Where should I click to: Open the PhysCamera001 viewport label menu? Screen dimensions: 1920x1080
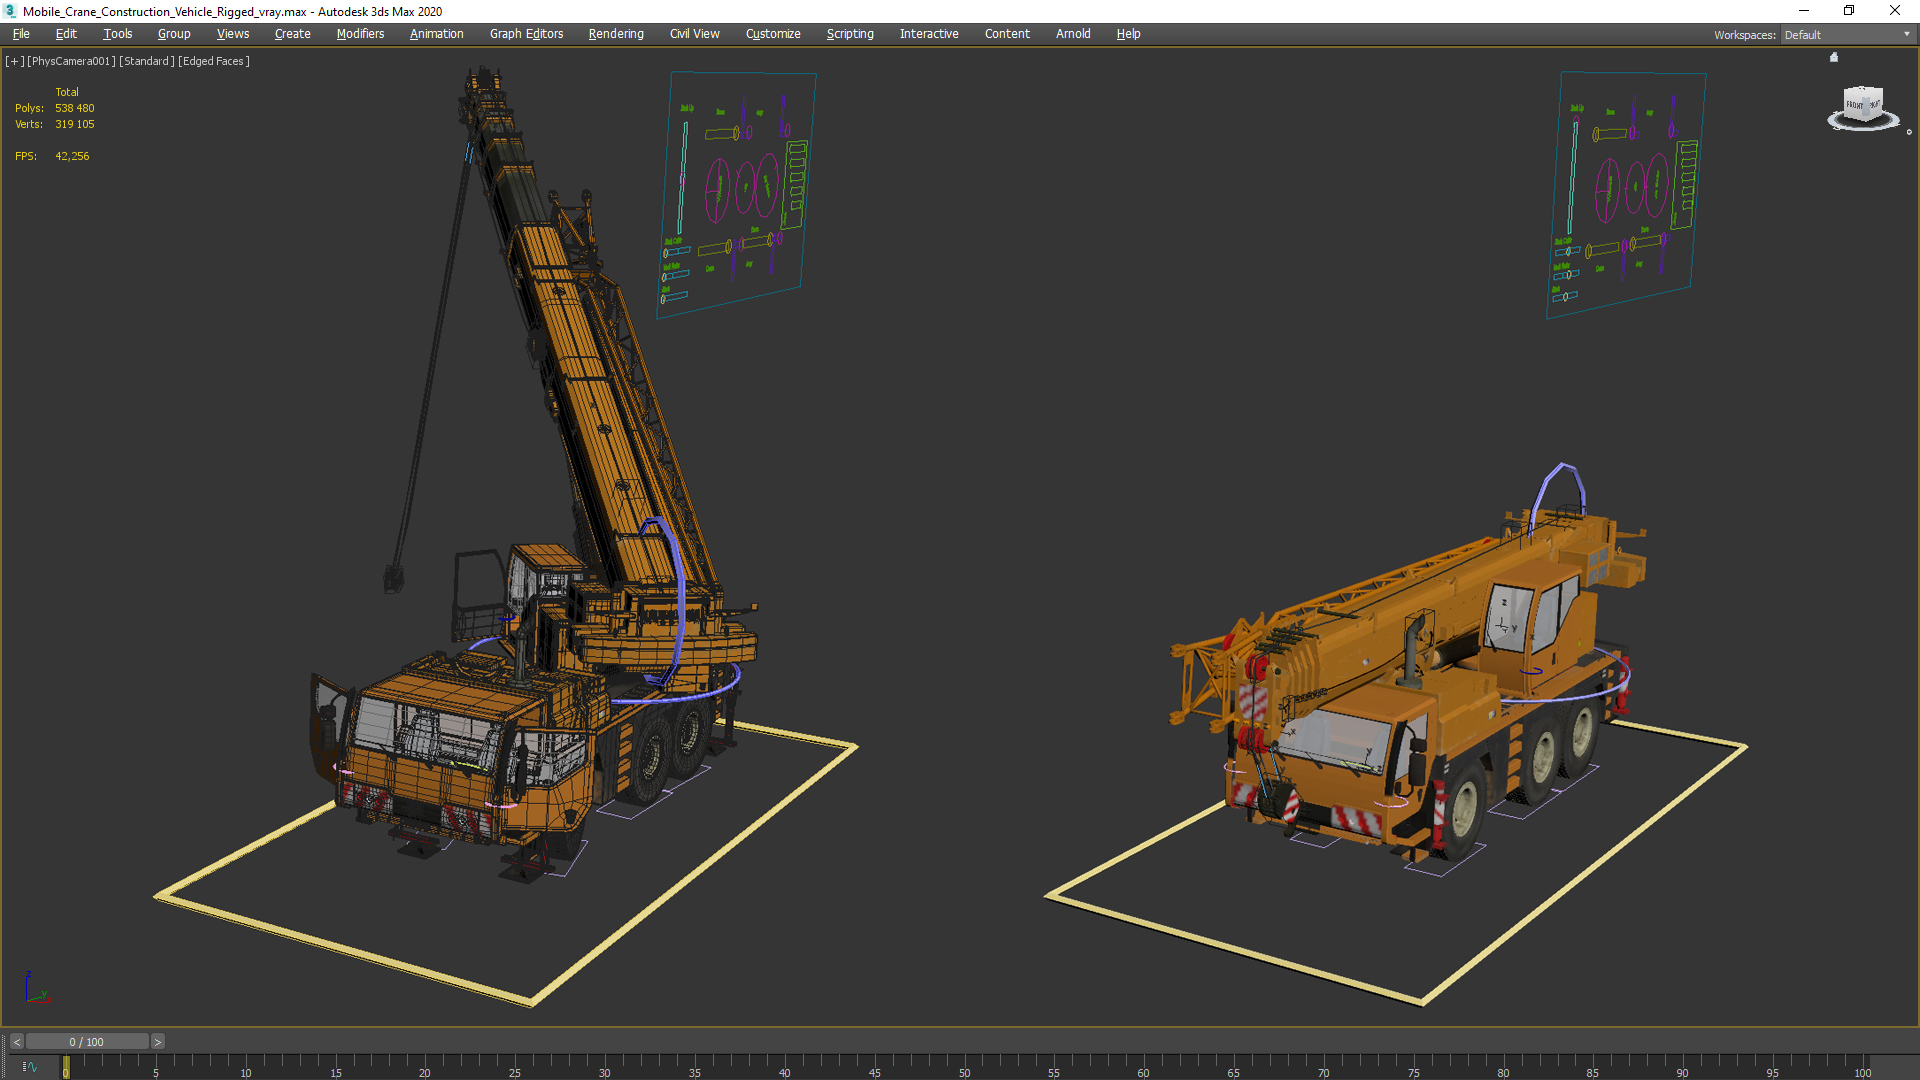pos(71,61)
